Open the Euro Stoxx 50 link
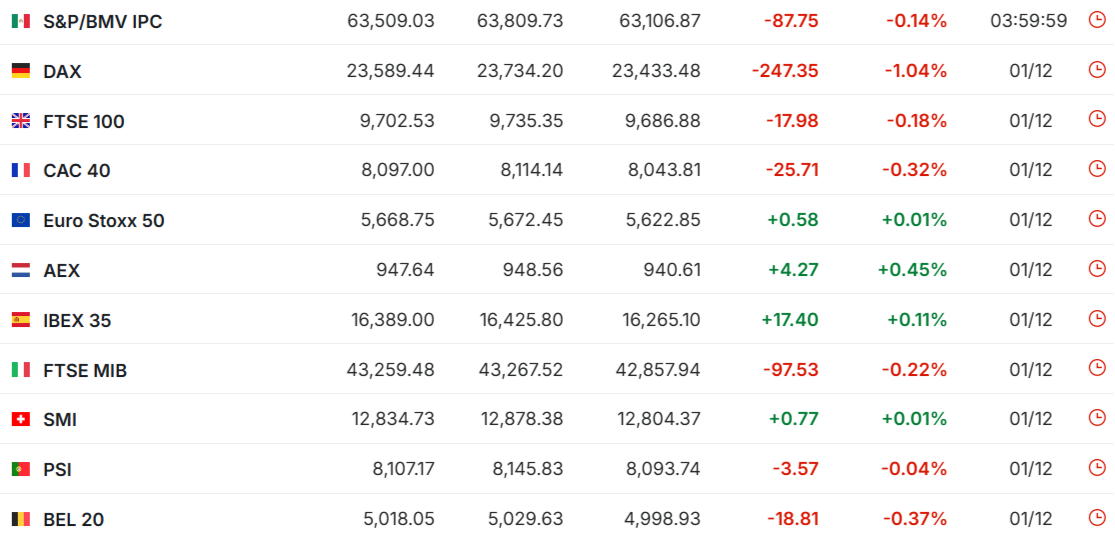This screenshot has width=1115, height=537. tap(104, 220)
